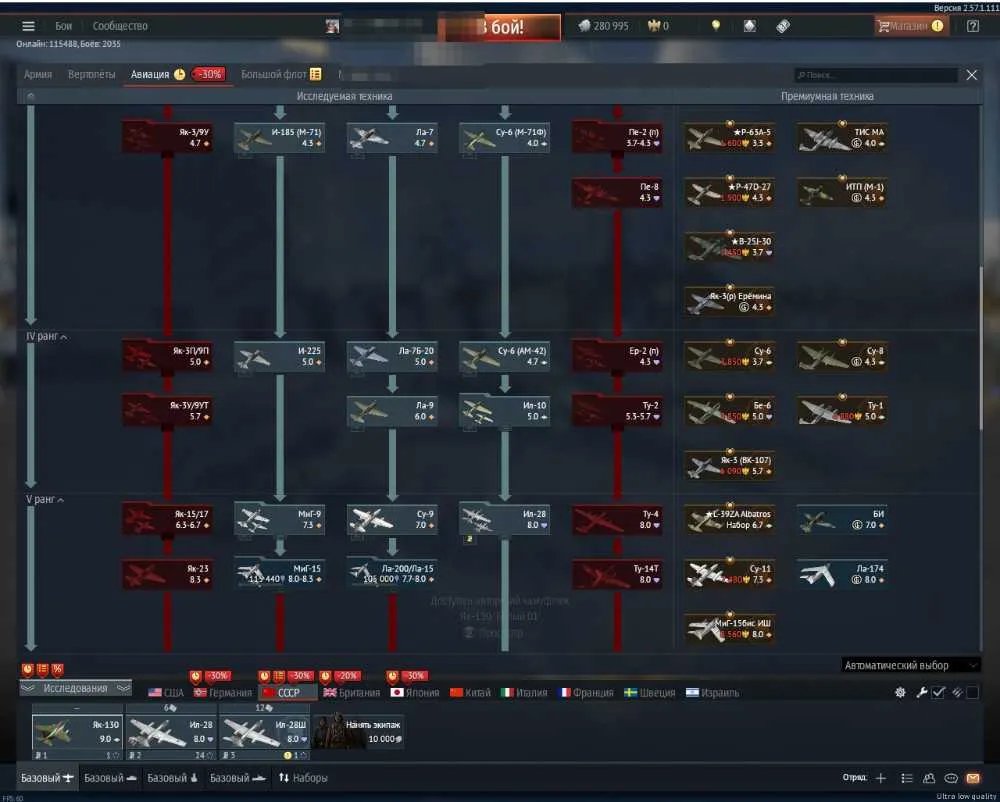Click the В бой! battle button
The height and width of the screenshot is (802, 1000).
[499, 27]
